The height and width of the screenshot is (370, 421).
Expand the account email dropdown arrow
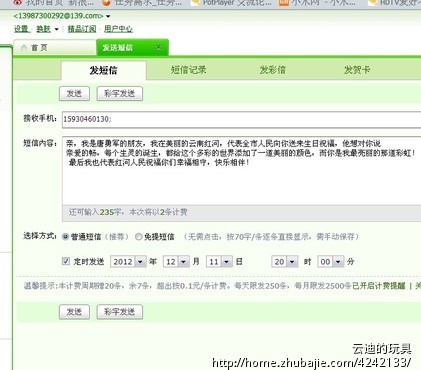point(108,16)
